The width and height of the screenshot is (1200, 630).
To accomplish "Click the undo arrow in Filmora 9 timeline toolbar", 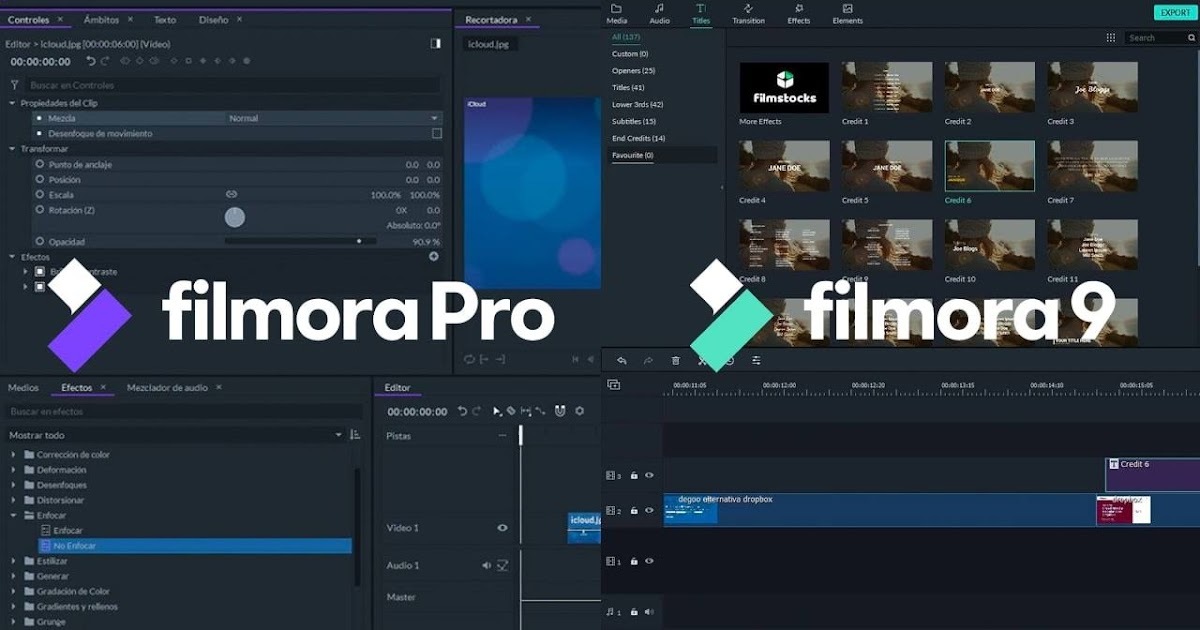I will pos(621,360).
